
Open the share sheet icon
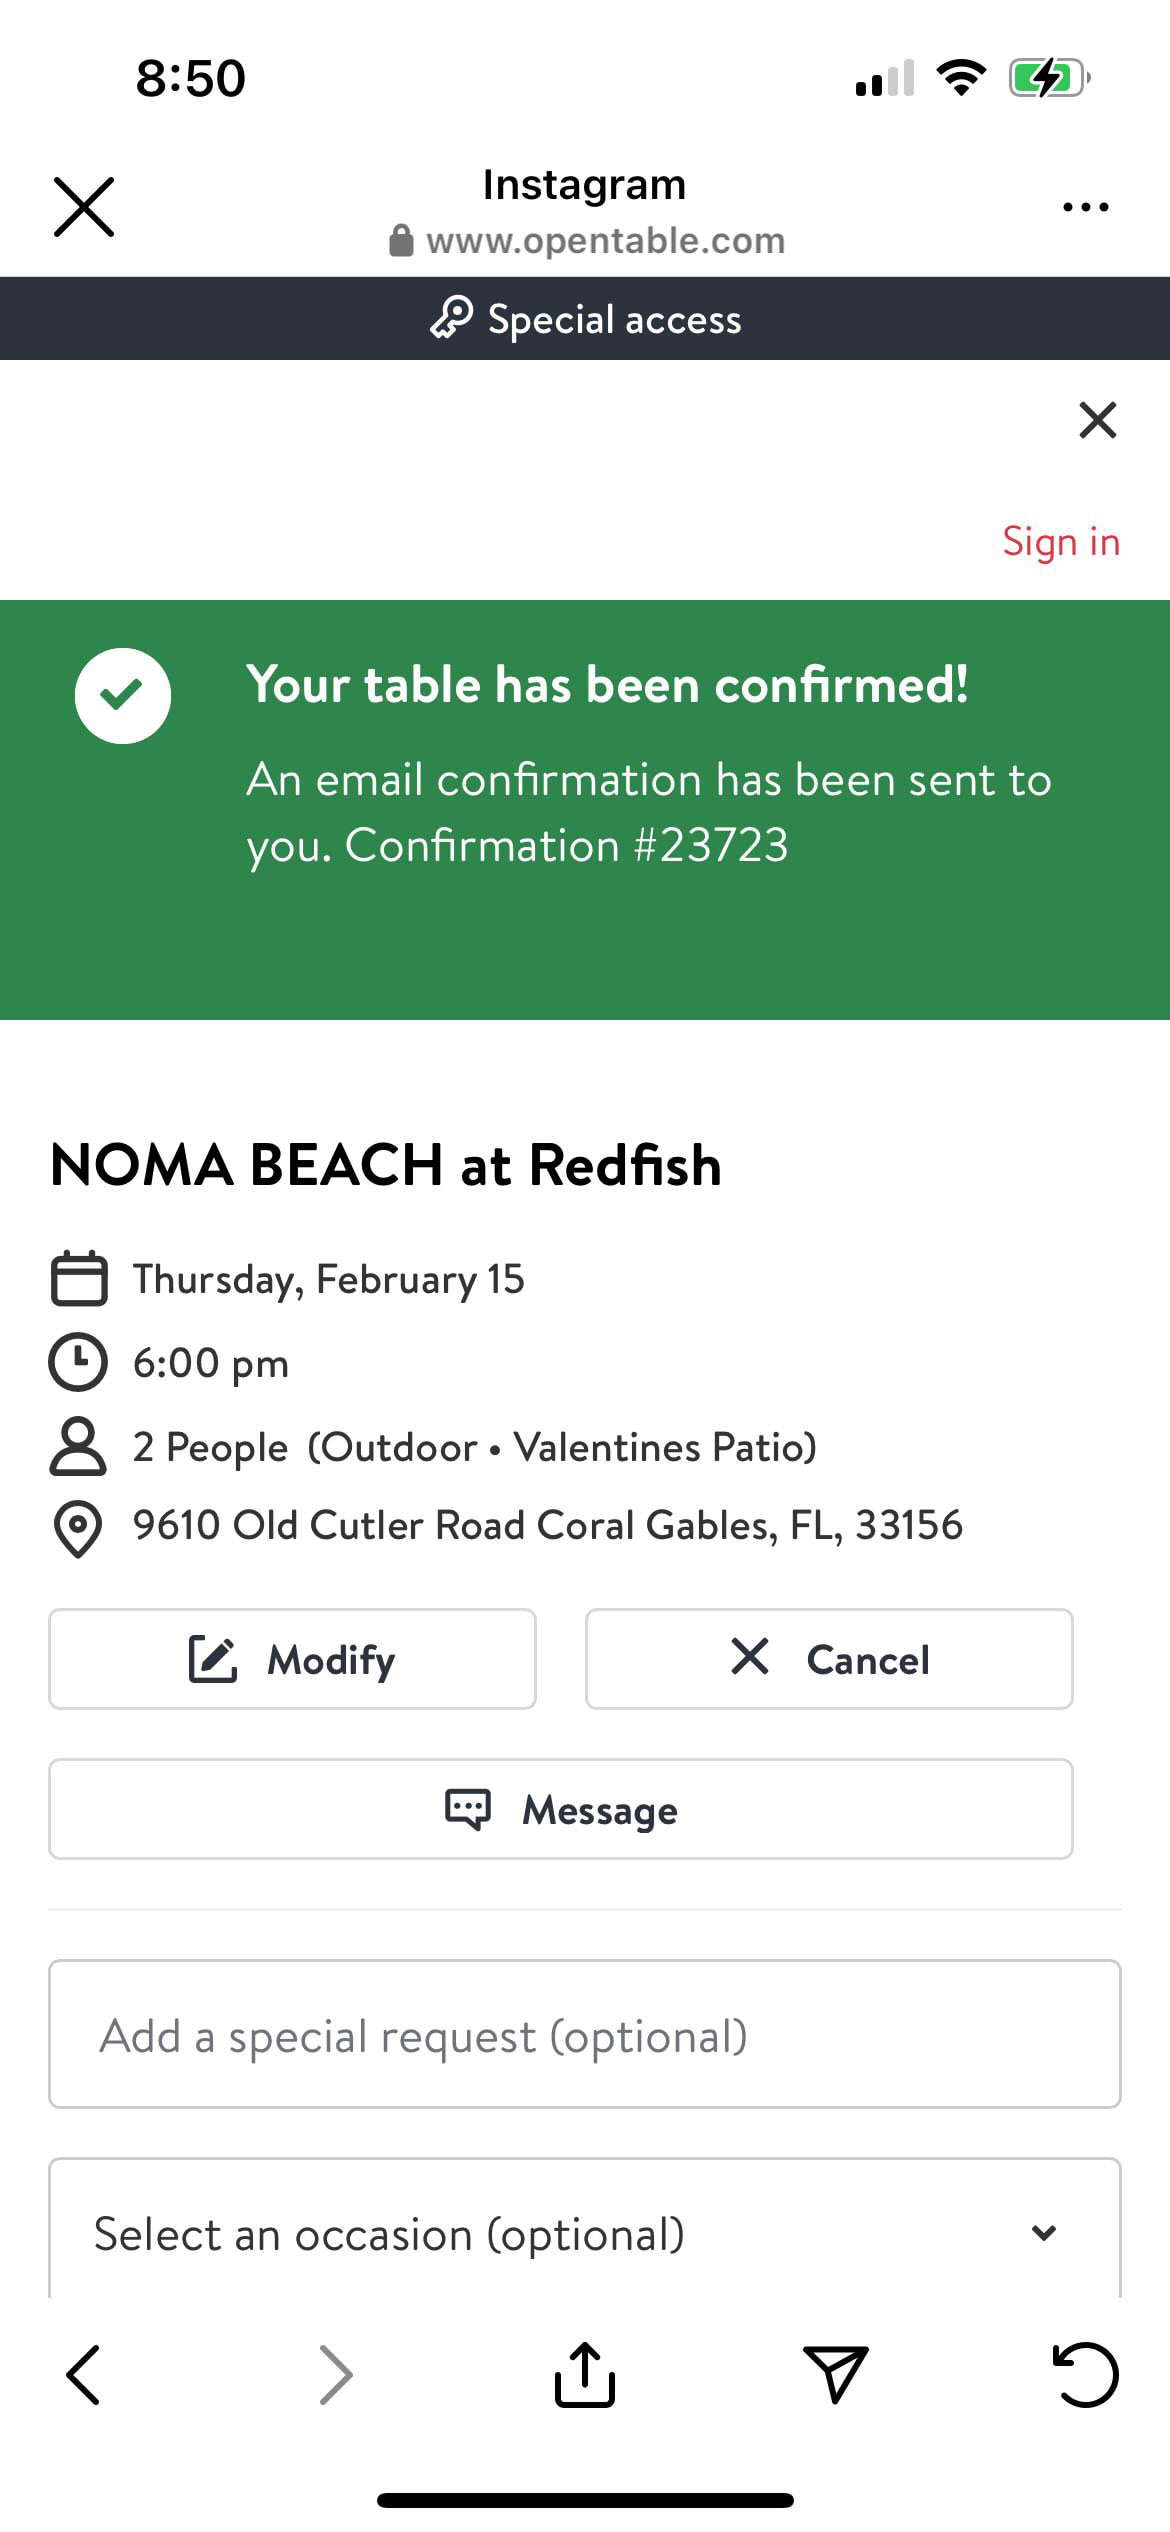(585, 2374)
